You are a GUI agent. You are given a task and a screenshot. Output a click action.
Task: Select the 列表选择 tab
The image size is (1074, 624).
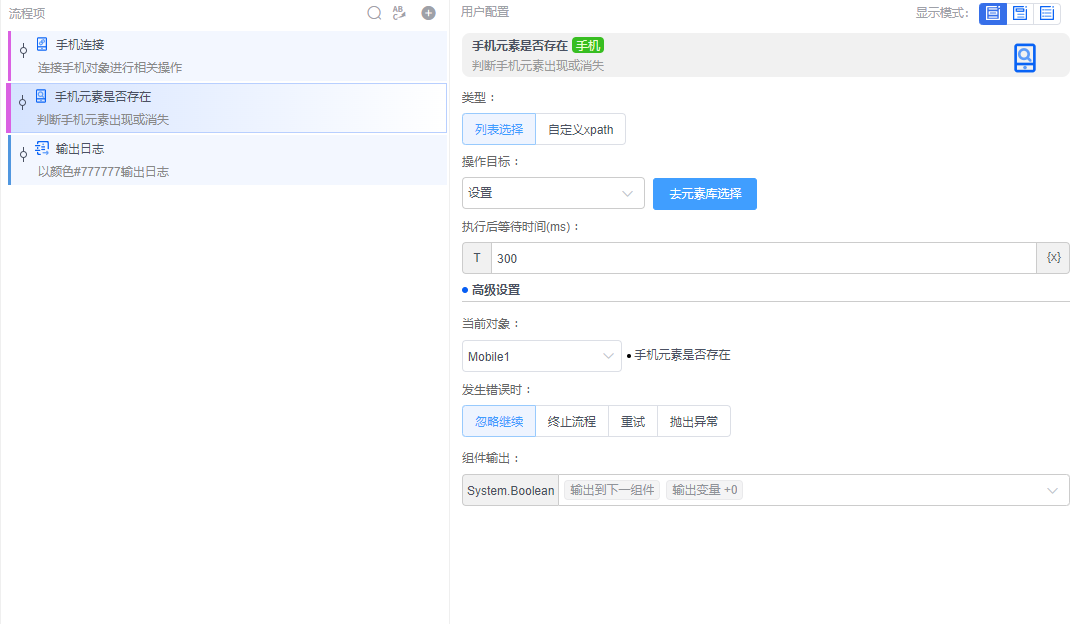(x=498, y=129)
